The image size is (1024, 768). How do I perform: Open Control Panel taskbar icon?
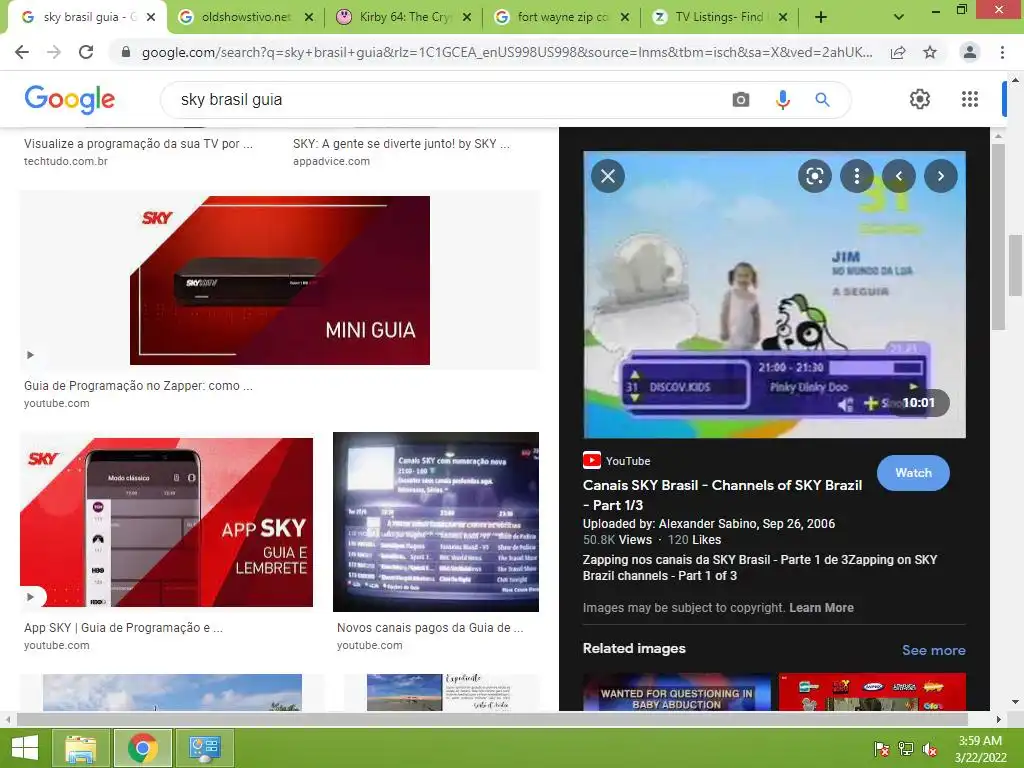point(204,748)
